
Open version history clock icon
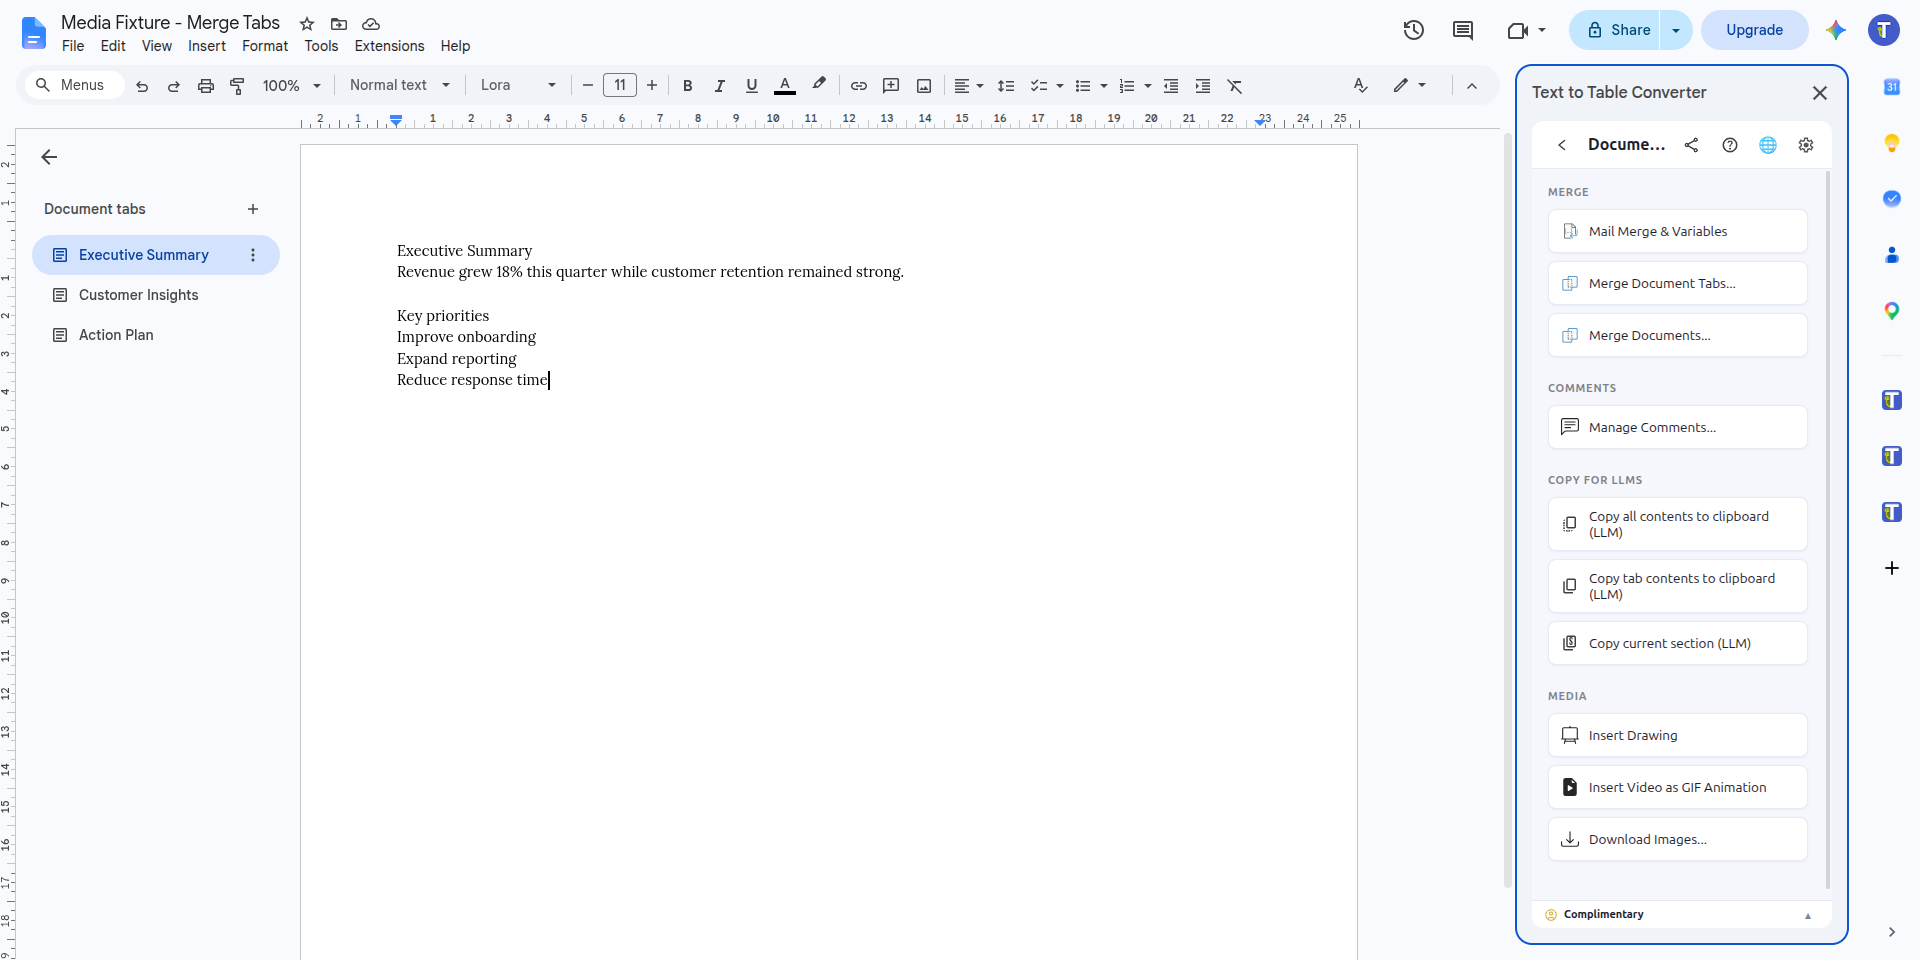[x=1413, y=30]
